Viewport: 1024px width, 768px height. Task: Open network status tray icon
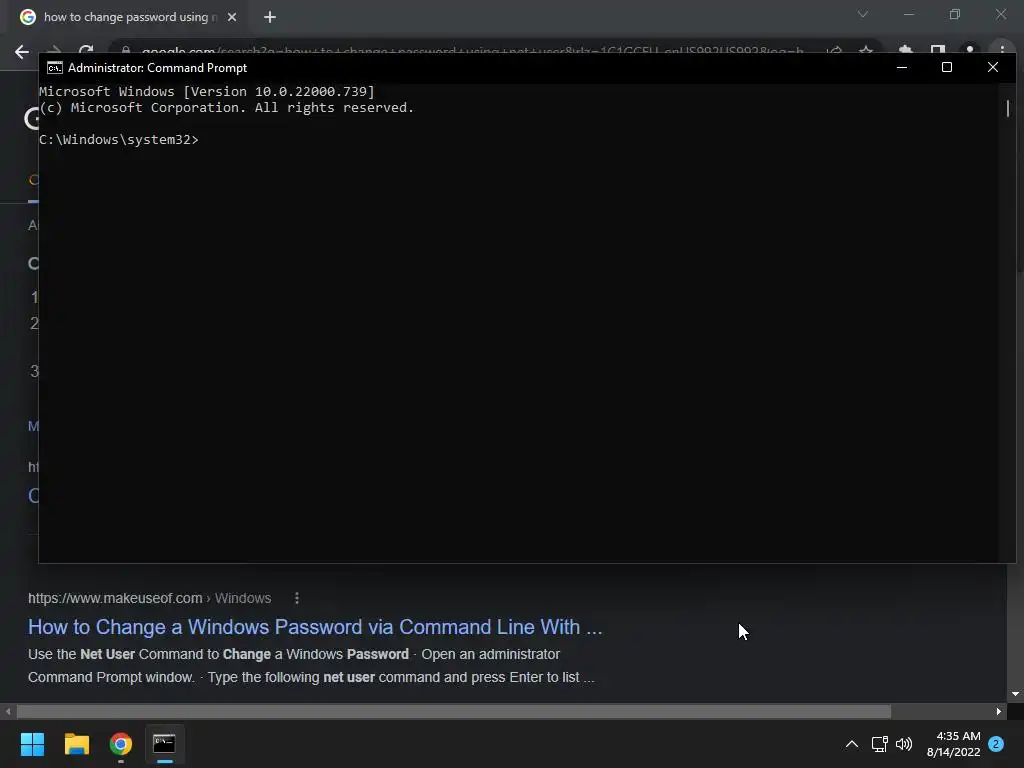(879, 744)
